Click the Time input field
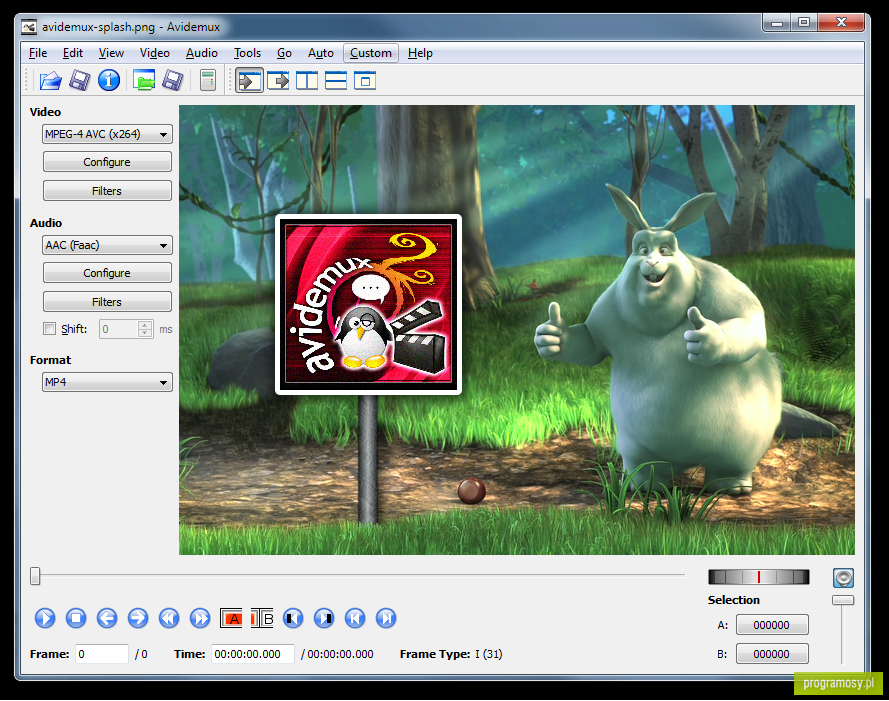This screenshot has width=889, height=701. click(x=253, y=654)
